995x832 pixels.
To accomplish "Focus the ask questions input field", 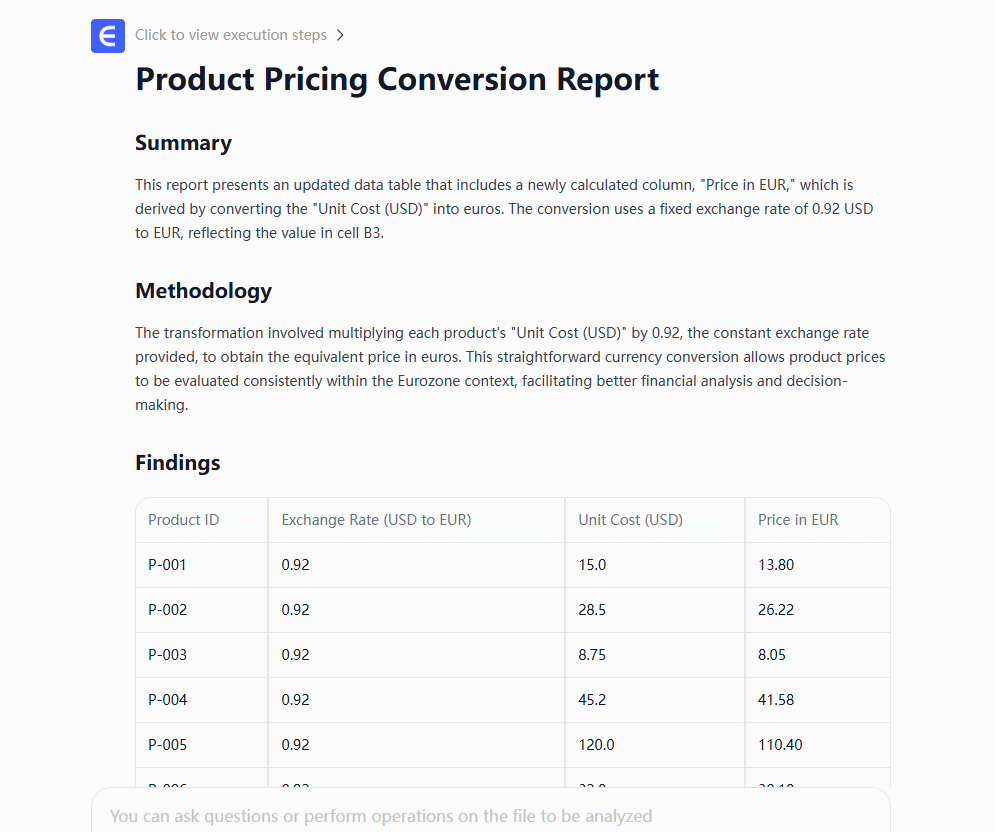I will 490,815.
